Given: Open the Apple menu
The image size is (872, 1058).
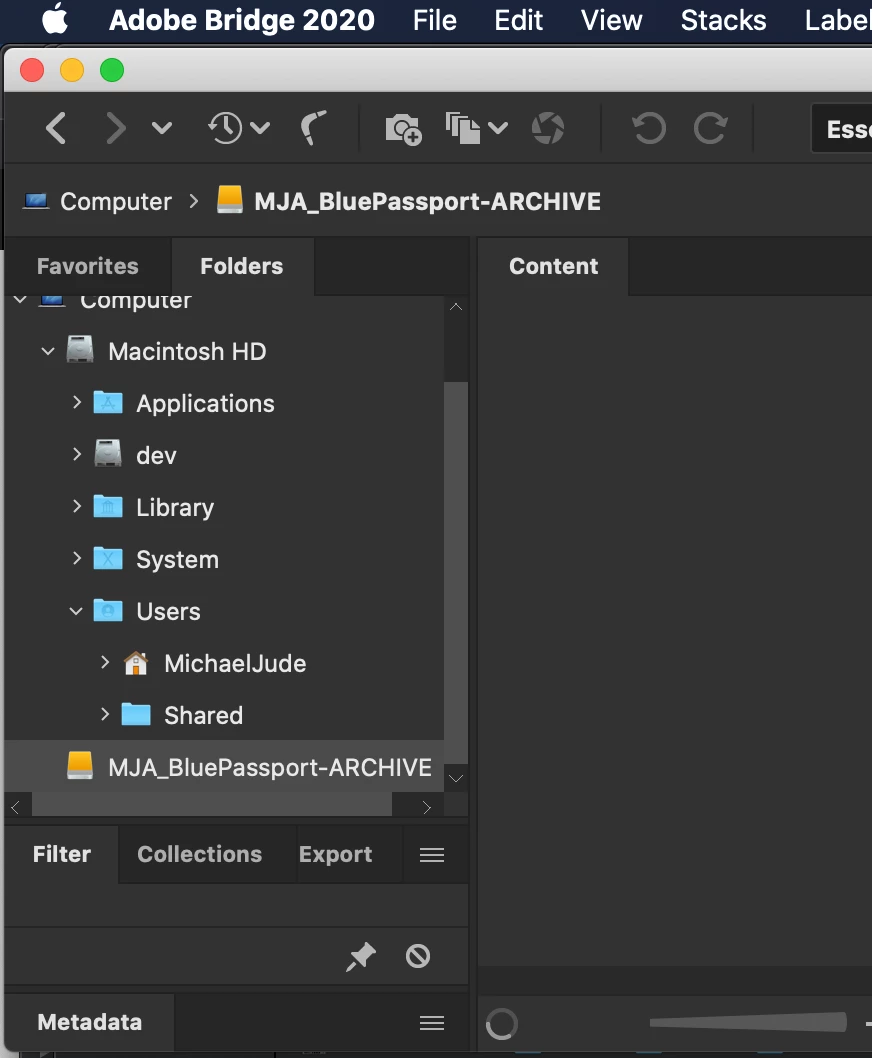Looking at the screenshot, I should point(55,19).
